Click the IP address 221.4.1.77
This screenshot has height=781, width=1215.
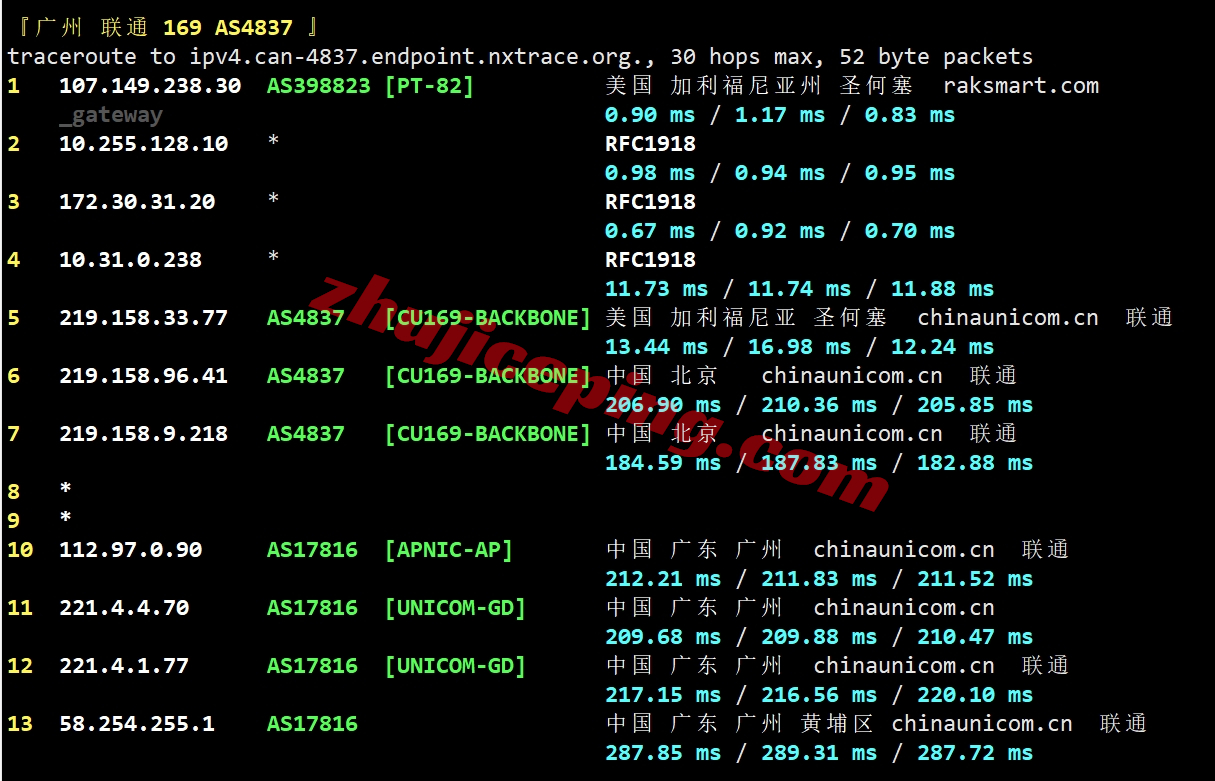pos(124,666)
